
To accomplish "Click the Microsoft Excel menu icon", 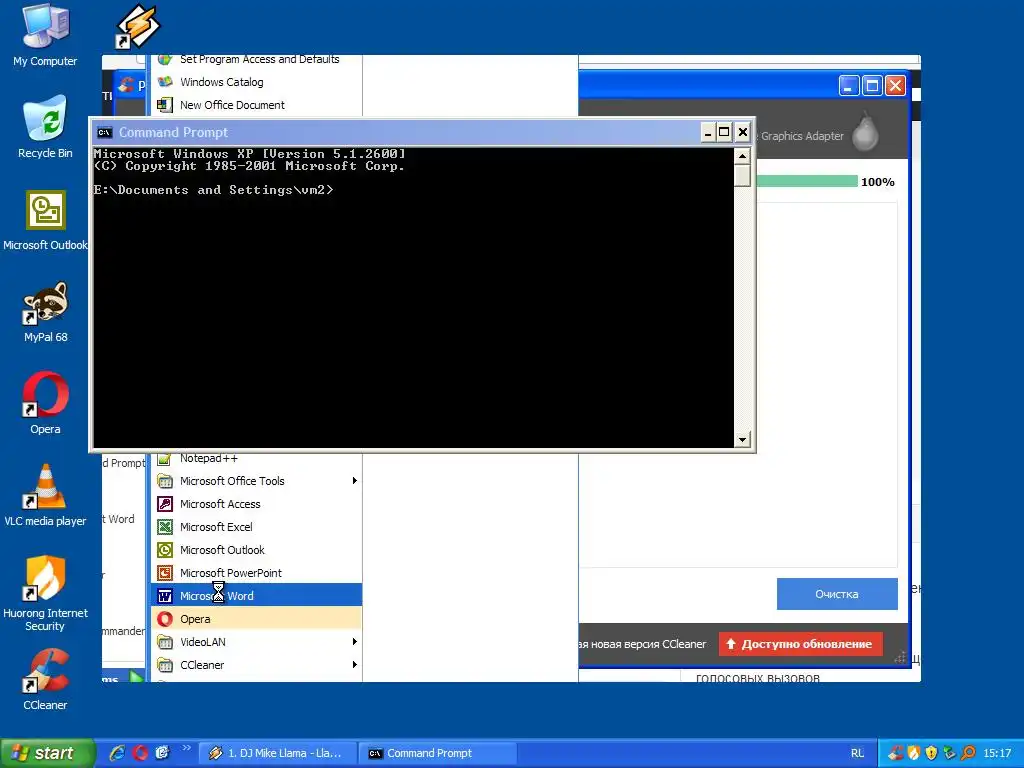I will [165, 527].
